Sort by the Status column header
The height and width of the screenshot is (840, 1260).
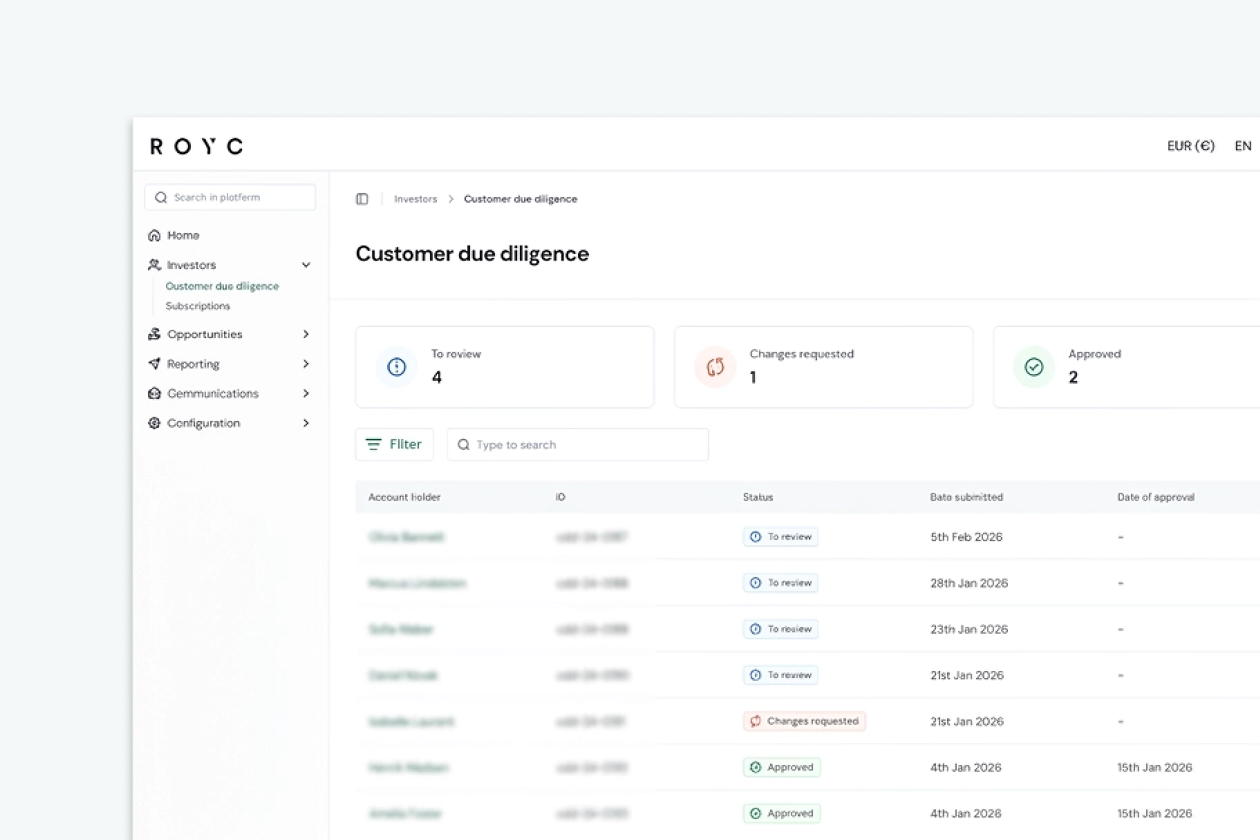click(758, 497)
